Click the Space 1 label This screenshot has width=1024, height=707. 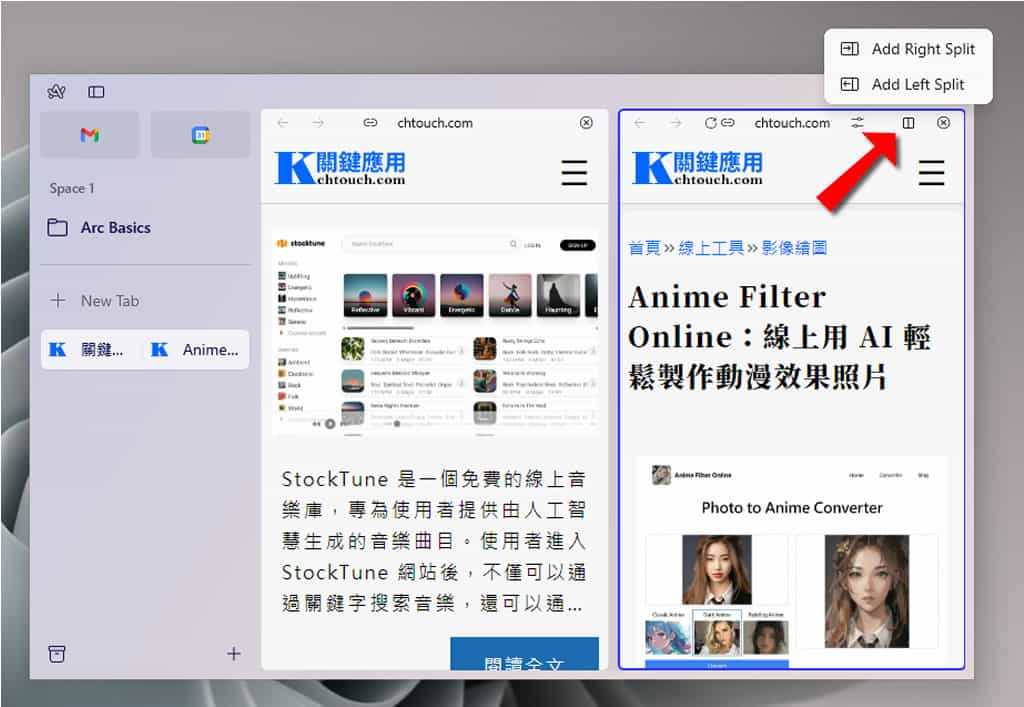72,189
